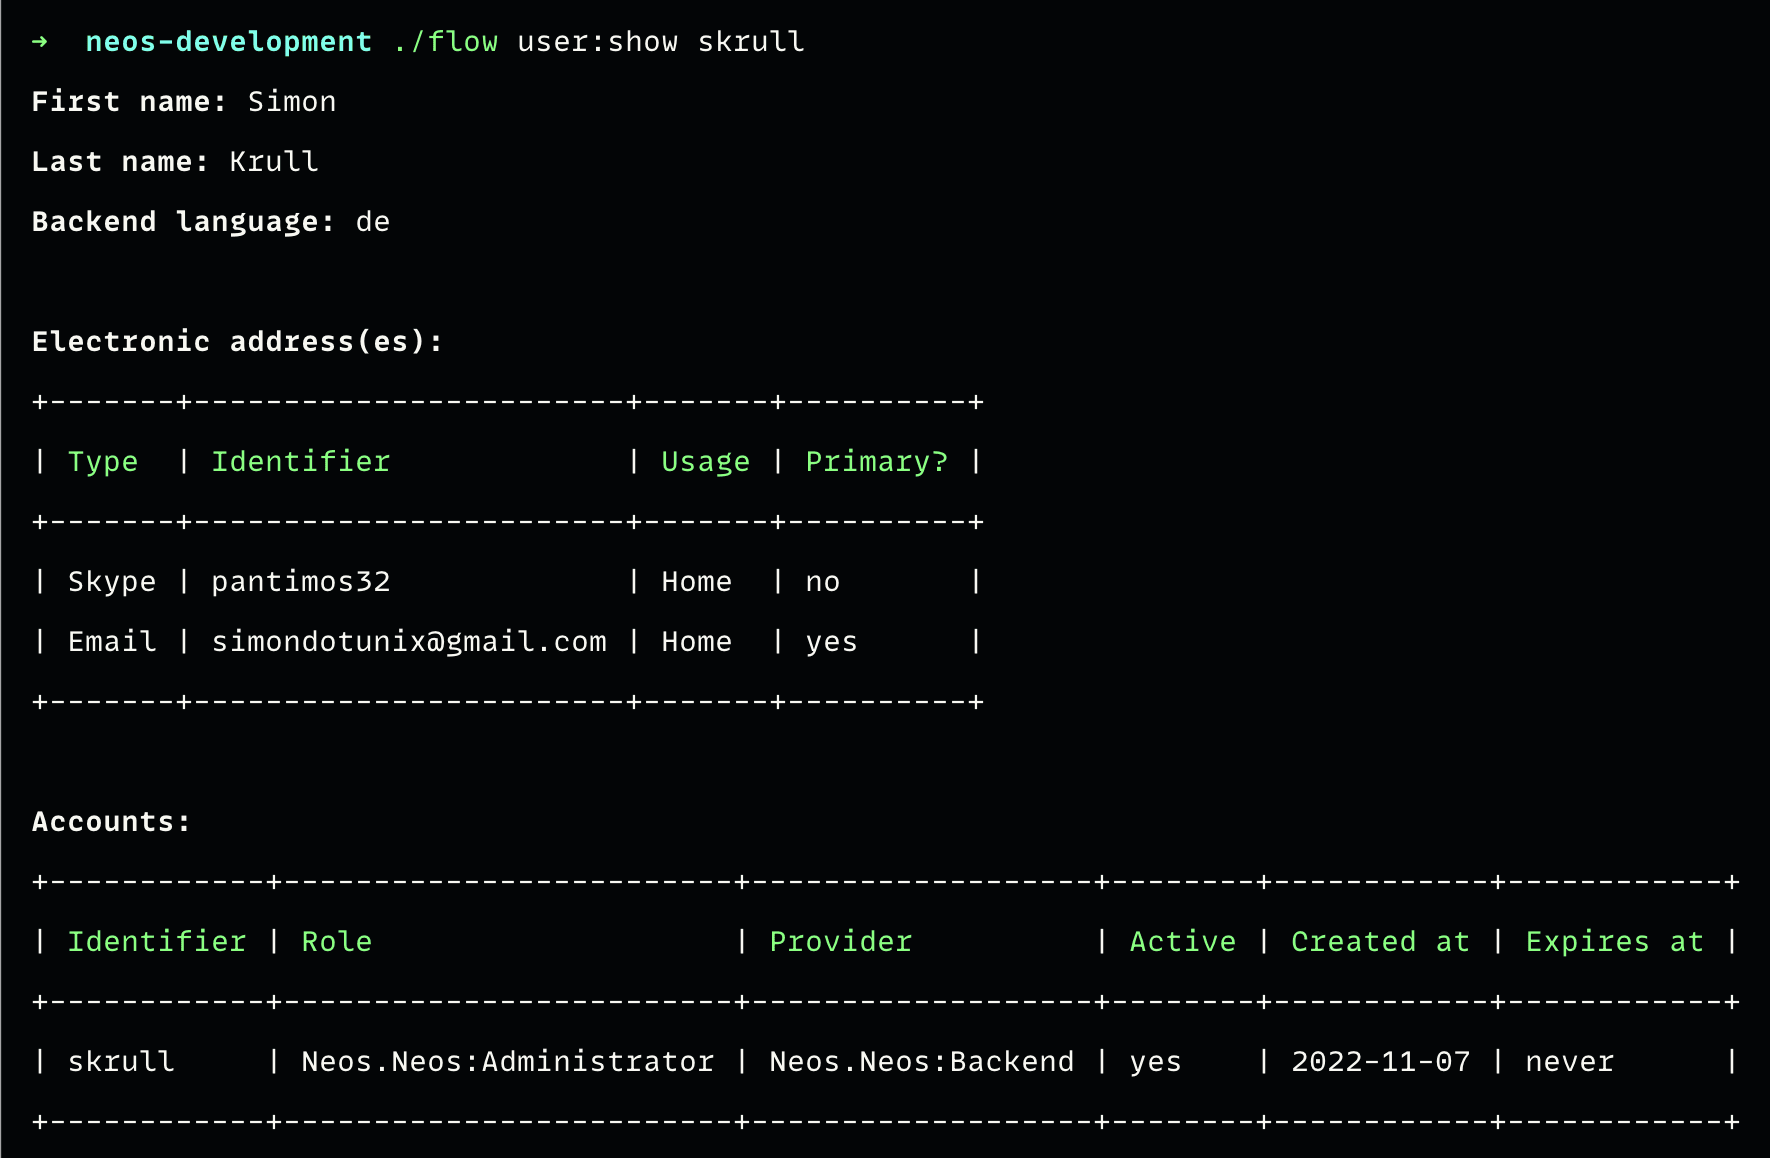The height and width of the screenshot is (1158, 1770).
Task: Click the email address simondotunix@gmail.com
Action: tap(408, 642)
